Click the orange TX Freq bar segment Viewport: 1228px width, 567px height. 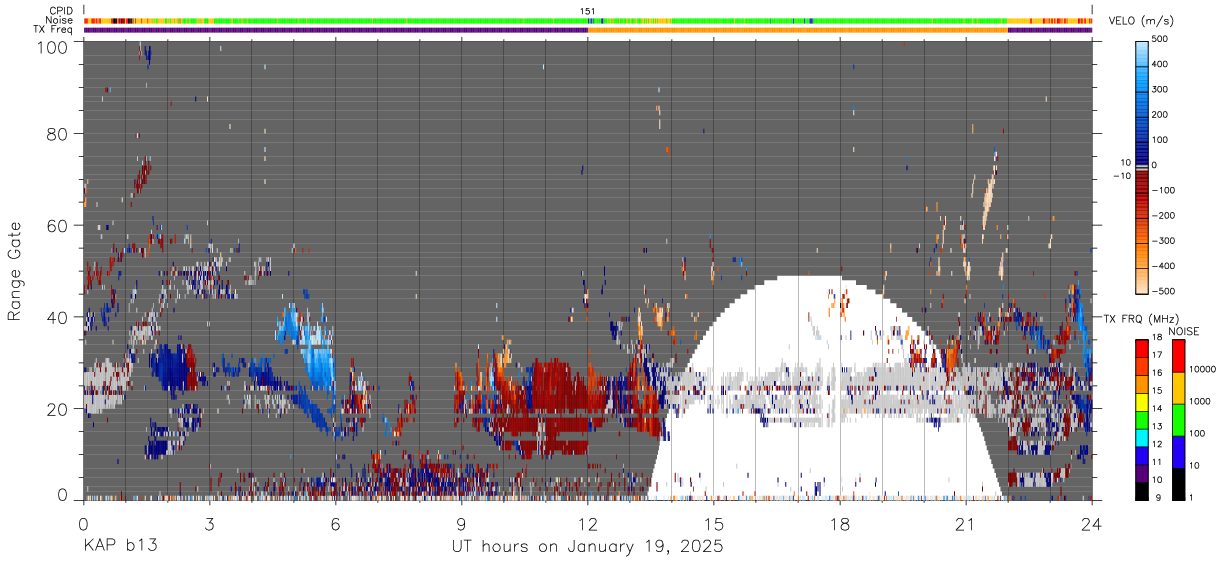pyautogui.click(x=798, y=30)
